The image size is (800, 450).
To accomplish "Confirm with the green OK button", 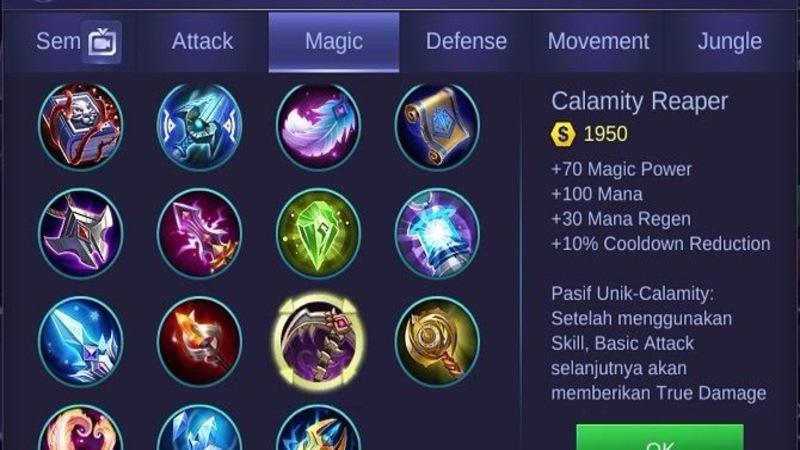I will (x=660, y=438).
